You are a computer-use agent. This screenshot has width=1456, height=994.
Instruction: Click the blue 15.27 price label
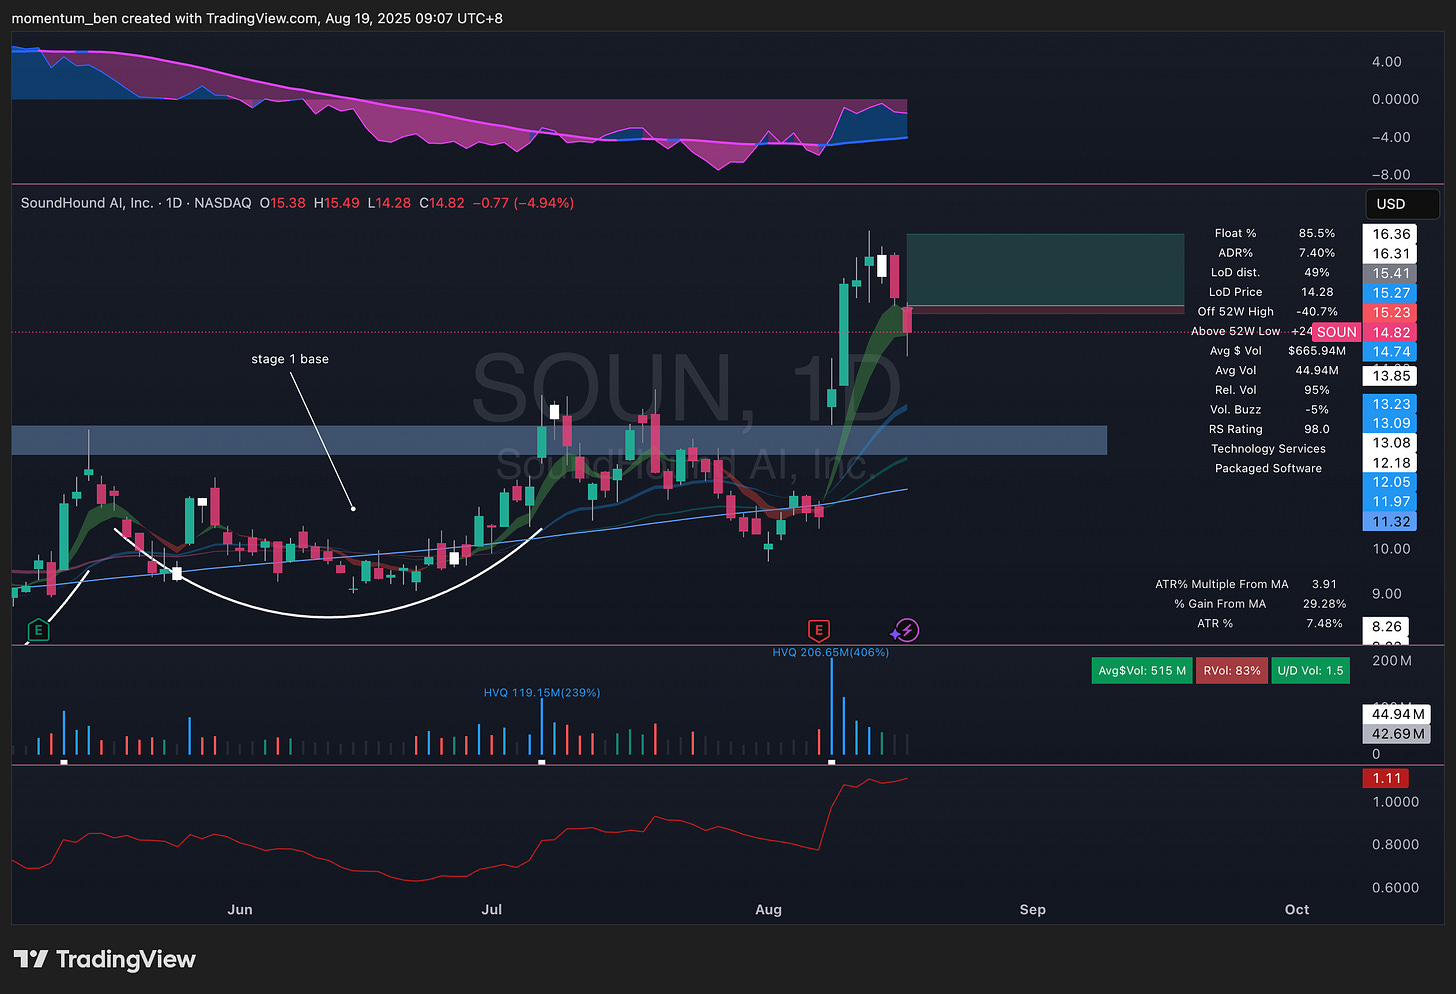coord(1391,293)
